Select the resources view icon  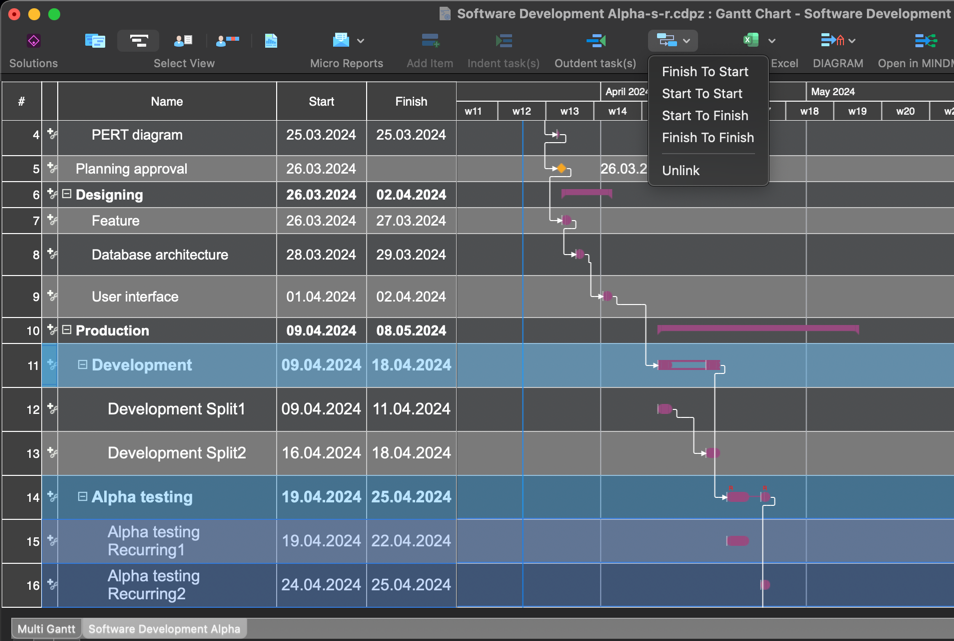[x=183, y=41]
